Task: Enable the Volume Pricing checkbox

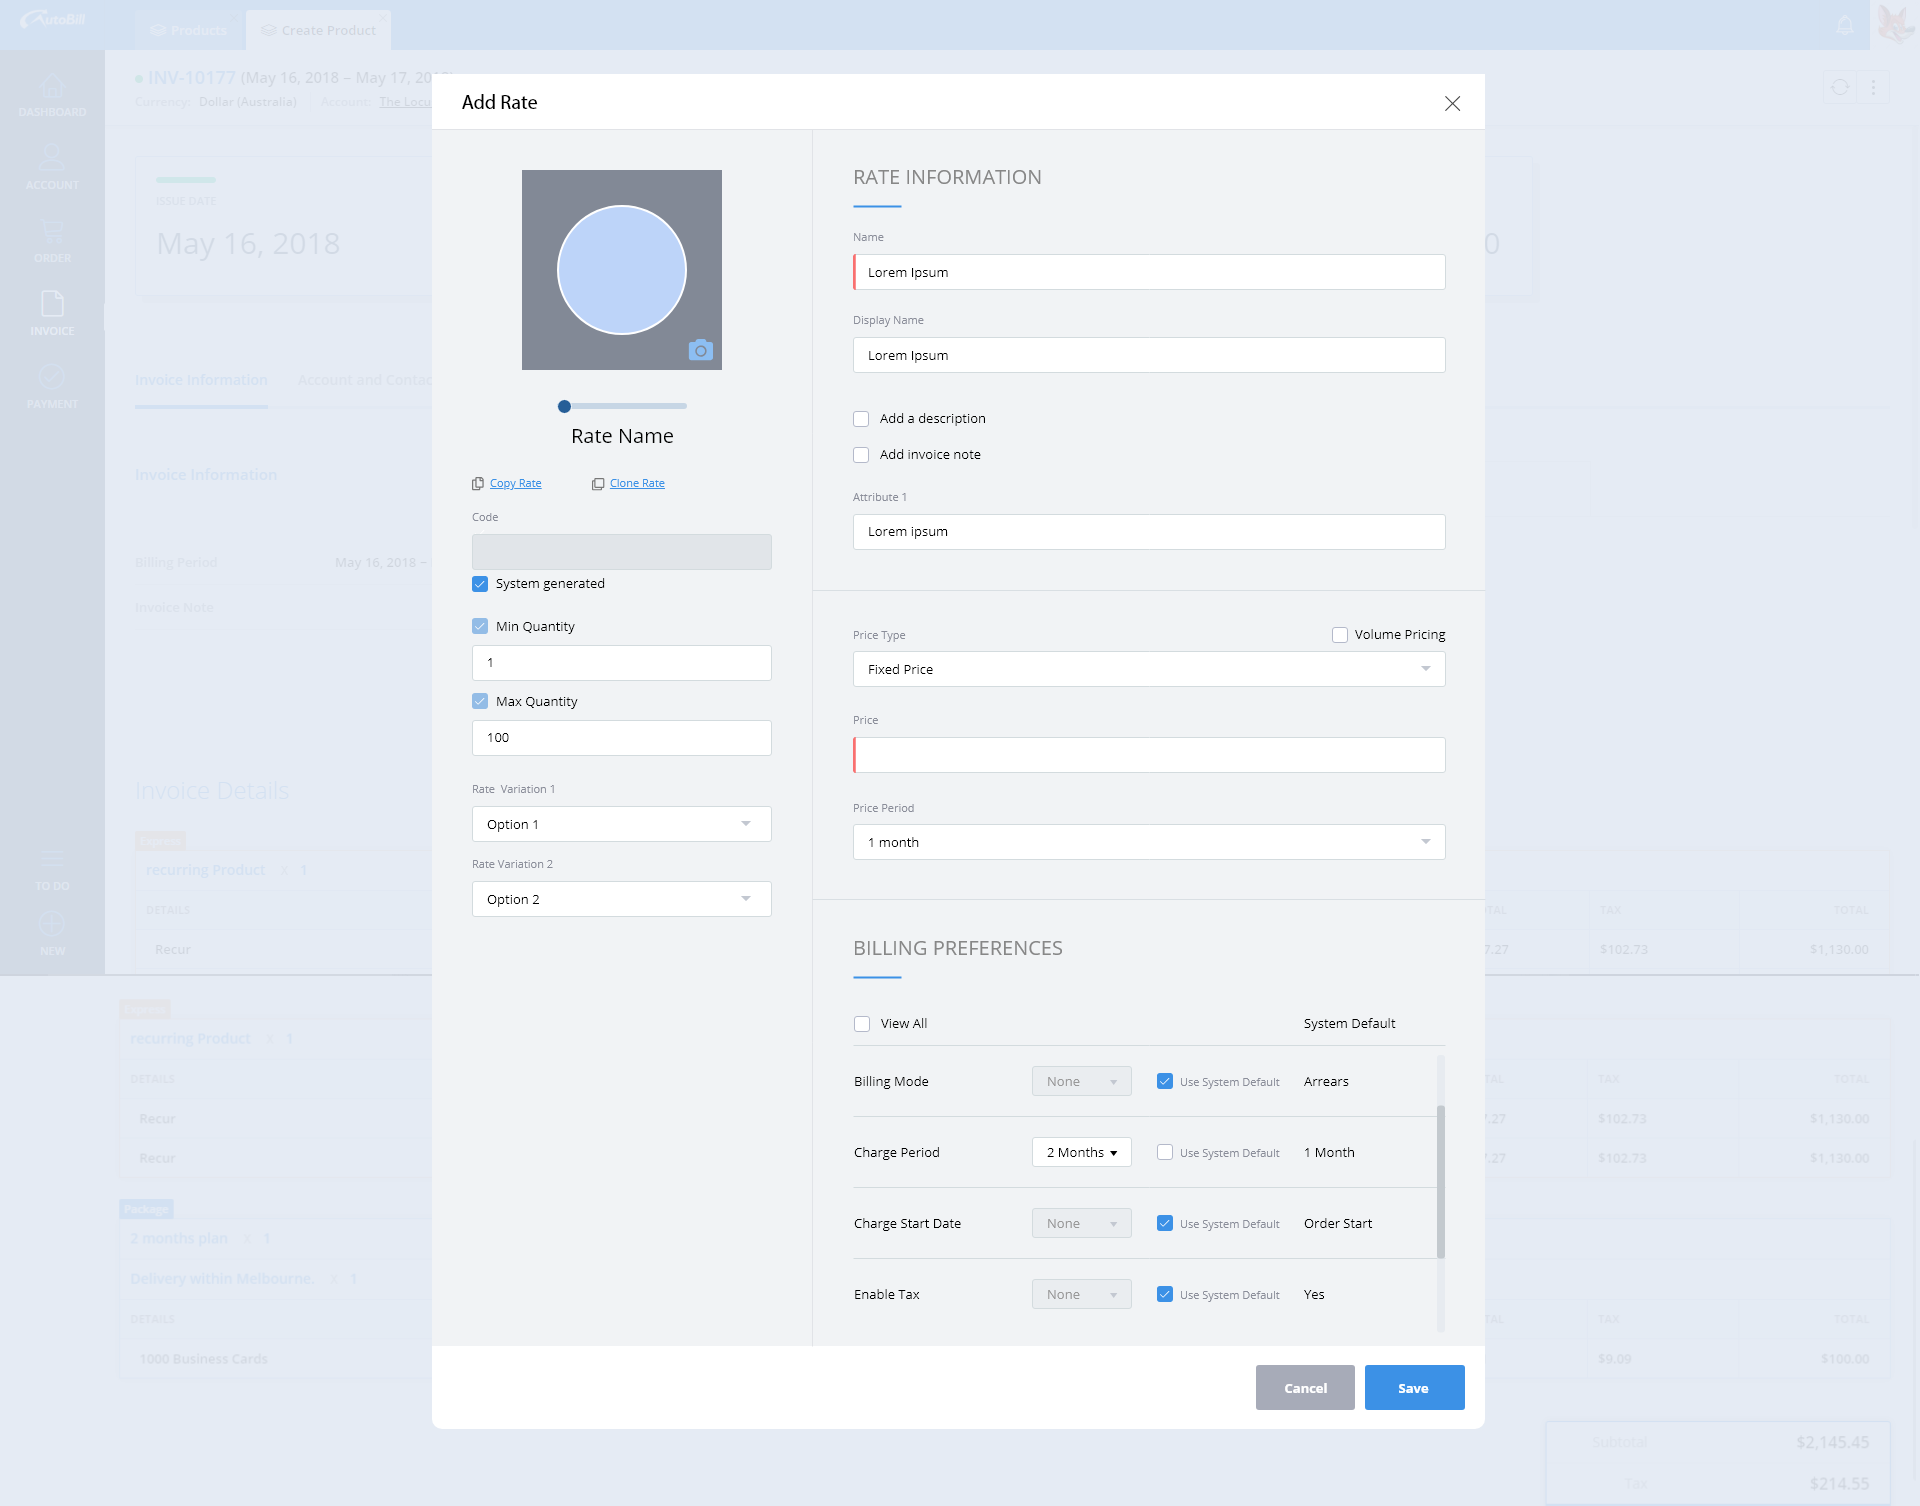Action: 1340,635
